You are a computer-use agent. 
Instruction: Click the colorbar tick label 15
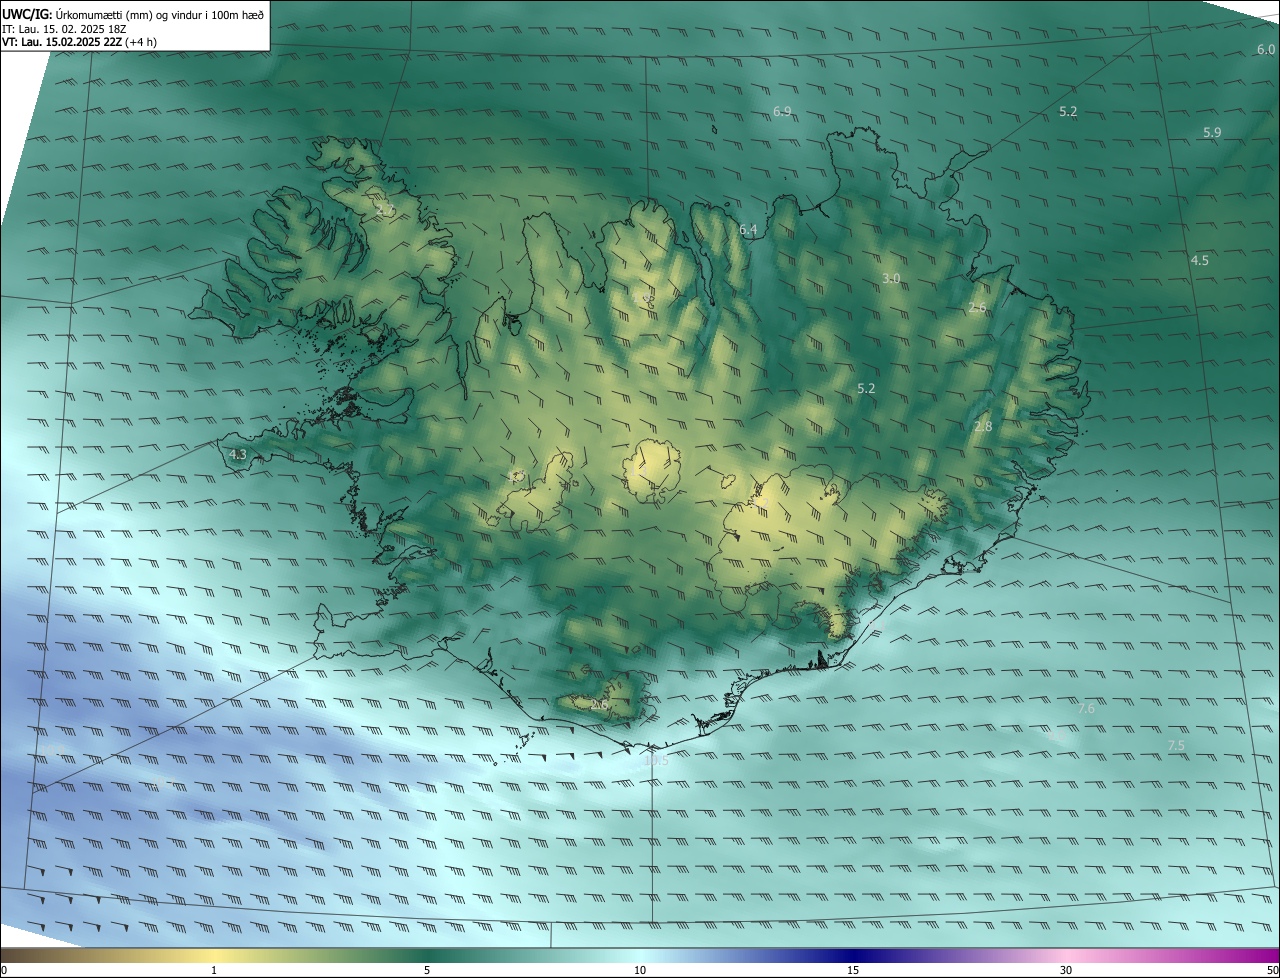coord(853,970)
